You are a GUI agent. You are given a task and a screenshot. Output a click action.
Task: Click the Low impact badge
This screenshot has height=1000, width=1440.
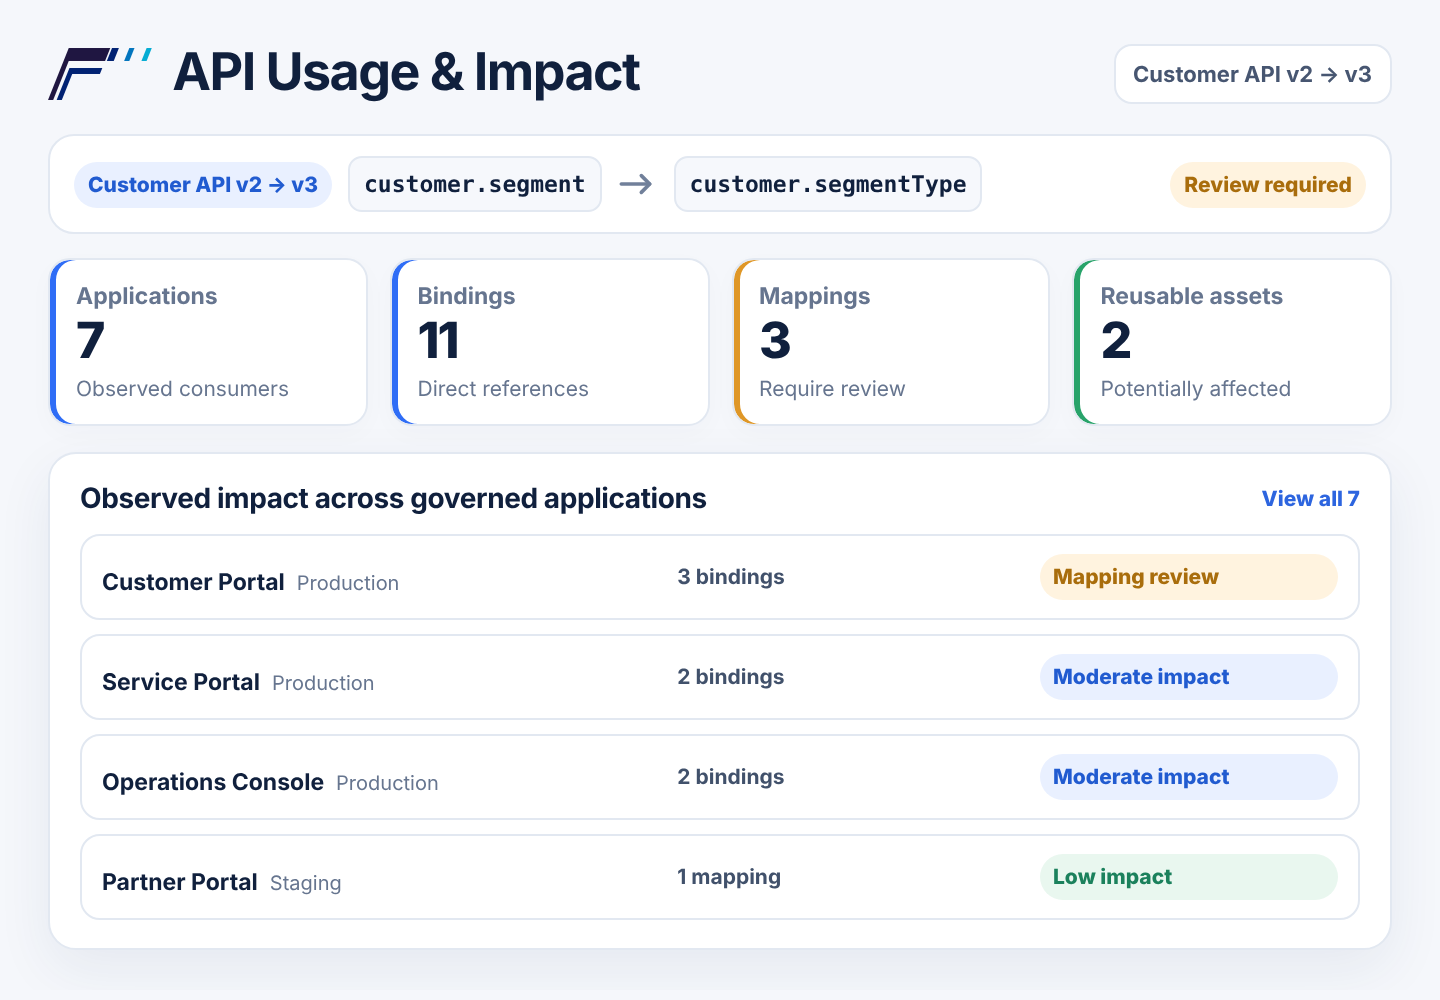pyautogui.click(x=1188, y=877)
